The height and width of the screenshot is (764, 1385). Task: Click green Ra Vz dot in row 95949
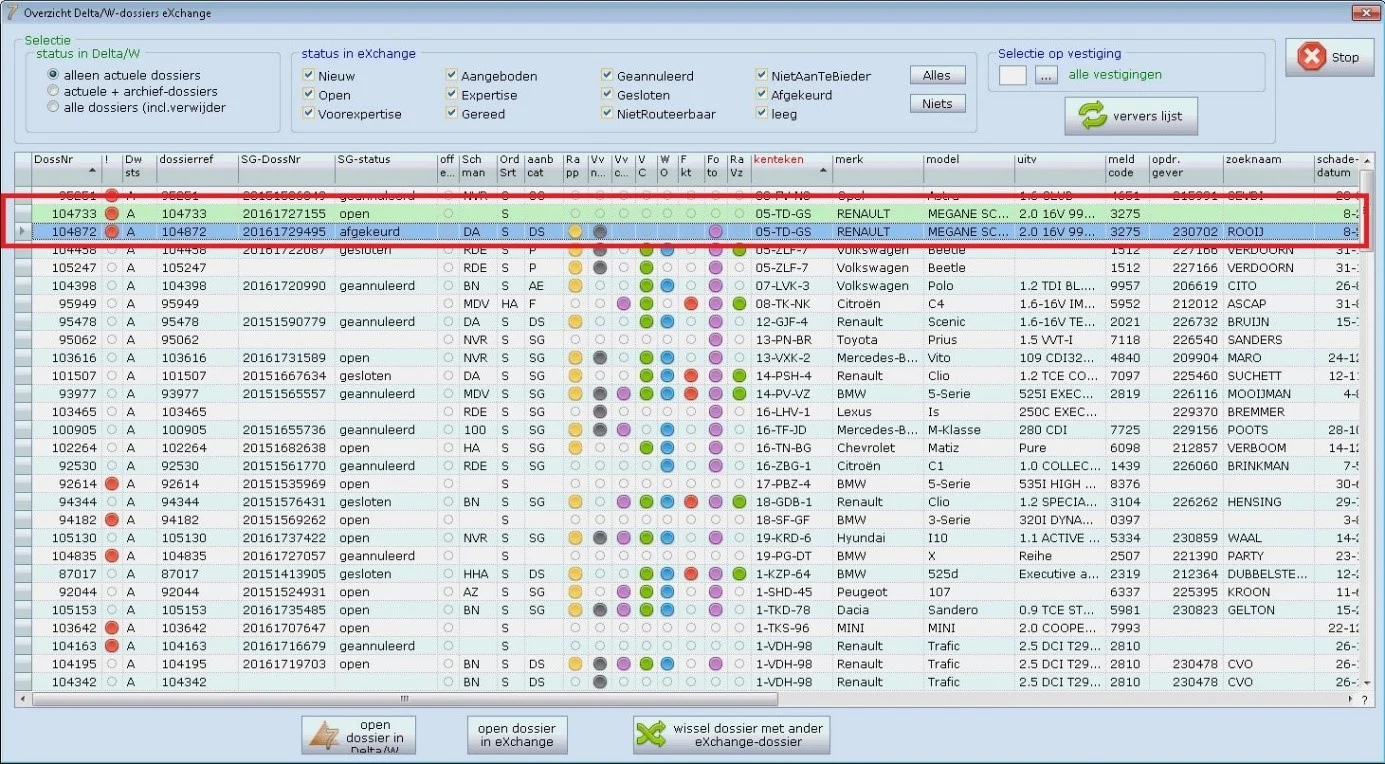739,304
